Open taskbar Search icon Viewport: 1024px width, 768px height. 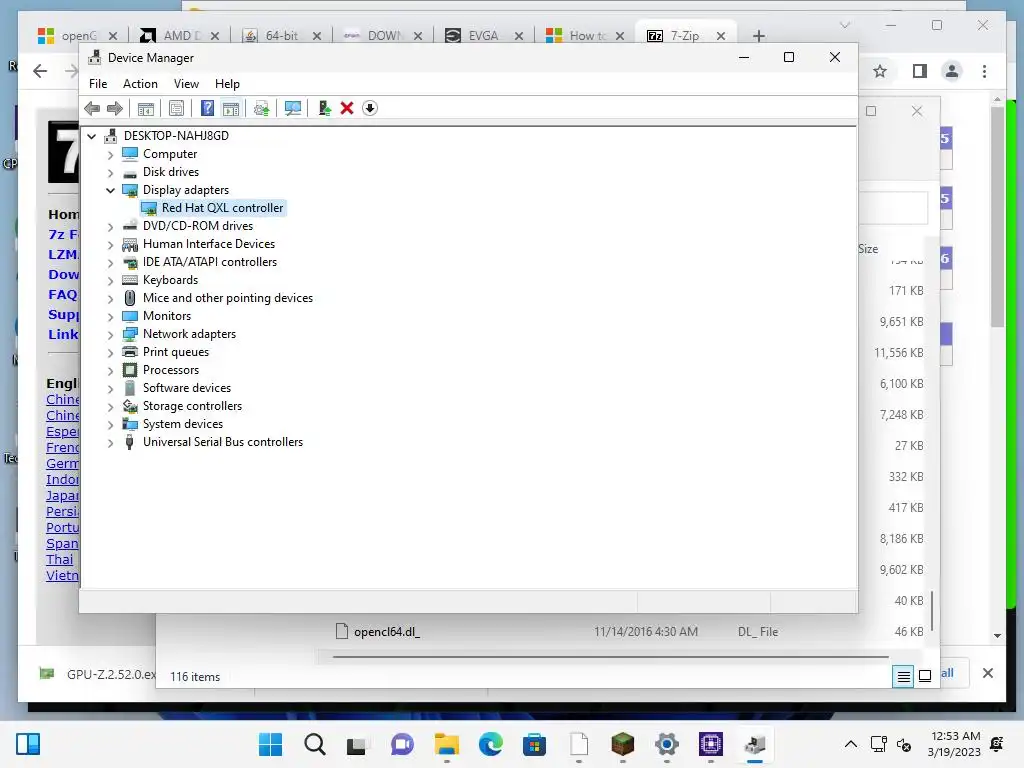(315, 744)
